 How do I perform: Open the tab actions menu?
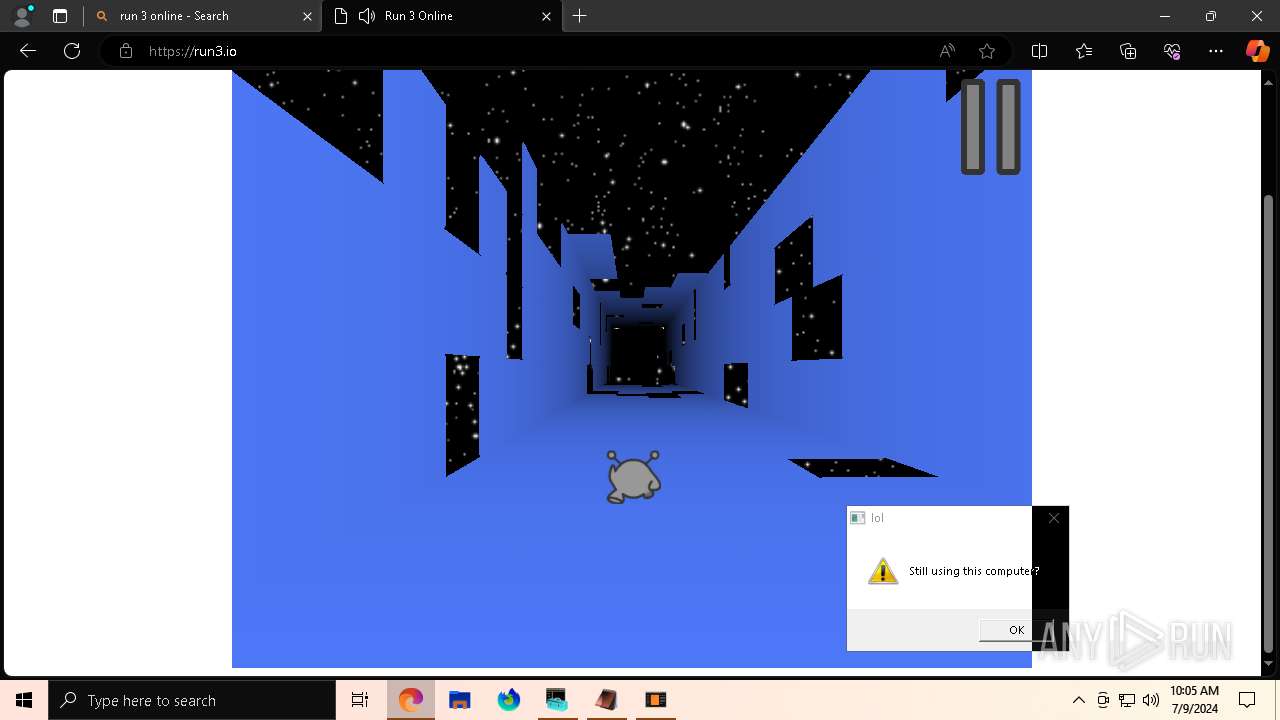click(60, 16)
